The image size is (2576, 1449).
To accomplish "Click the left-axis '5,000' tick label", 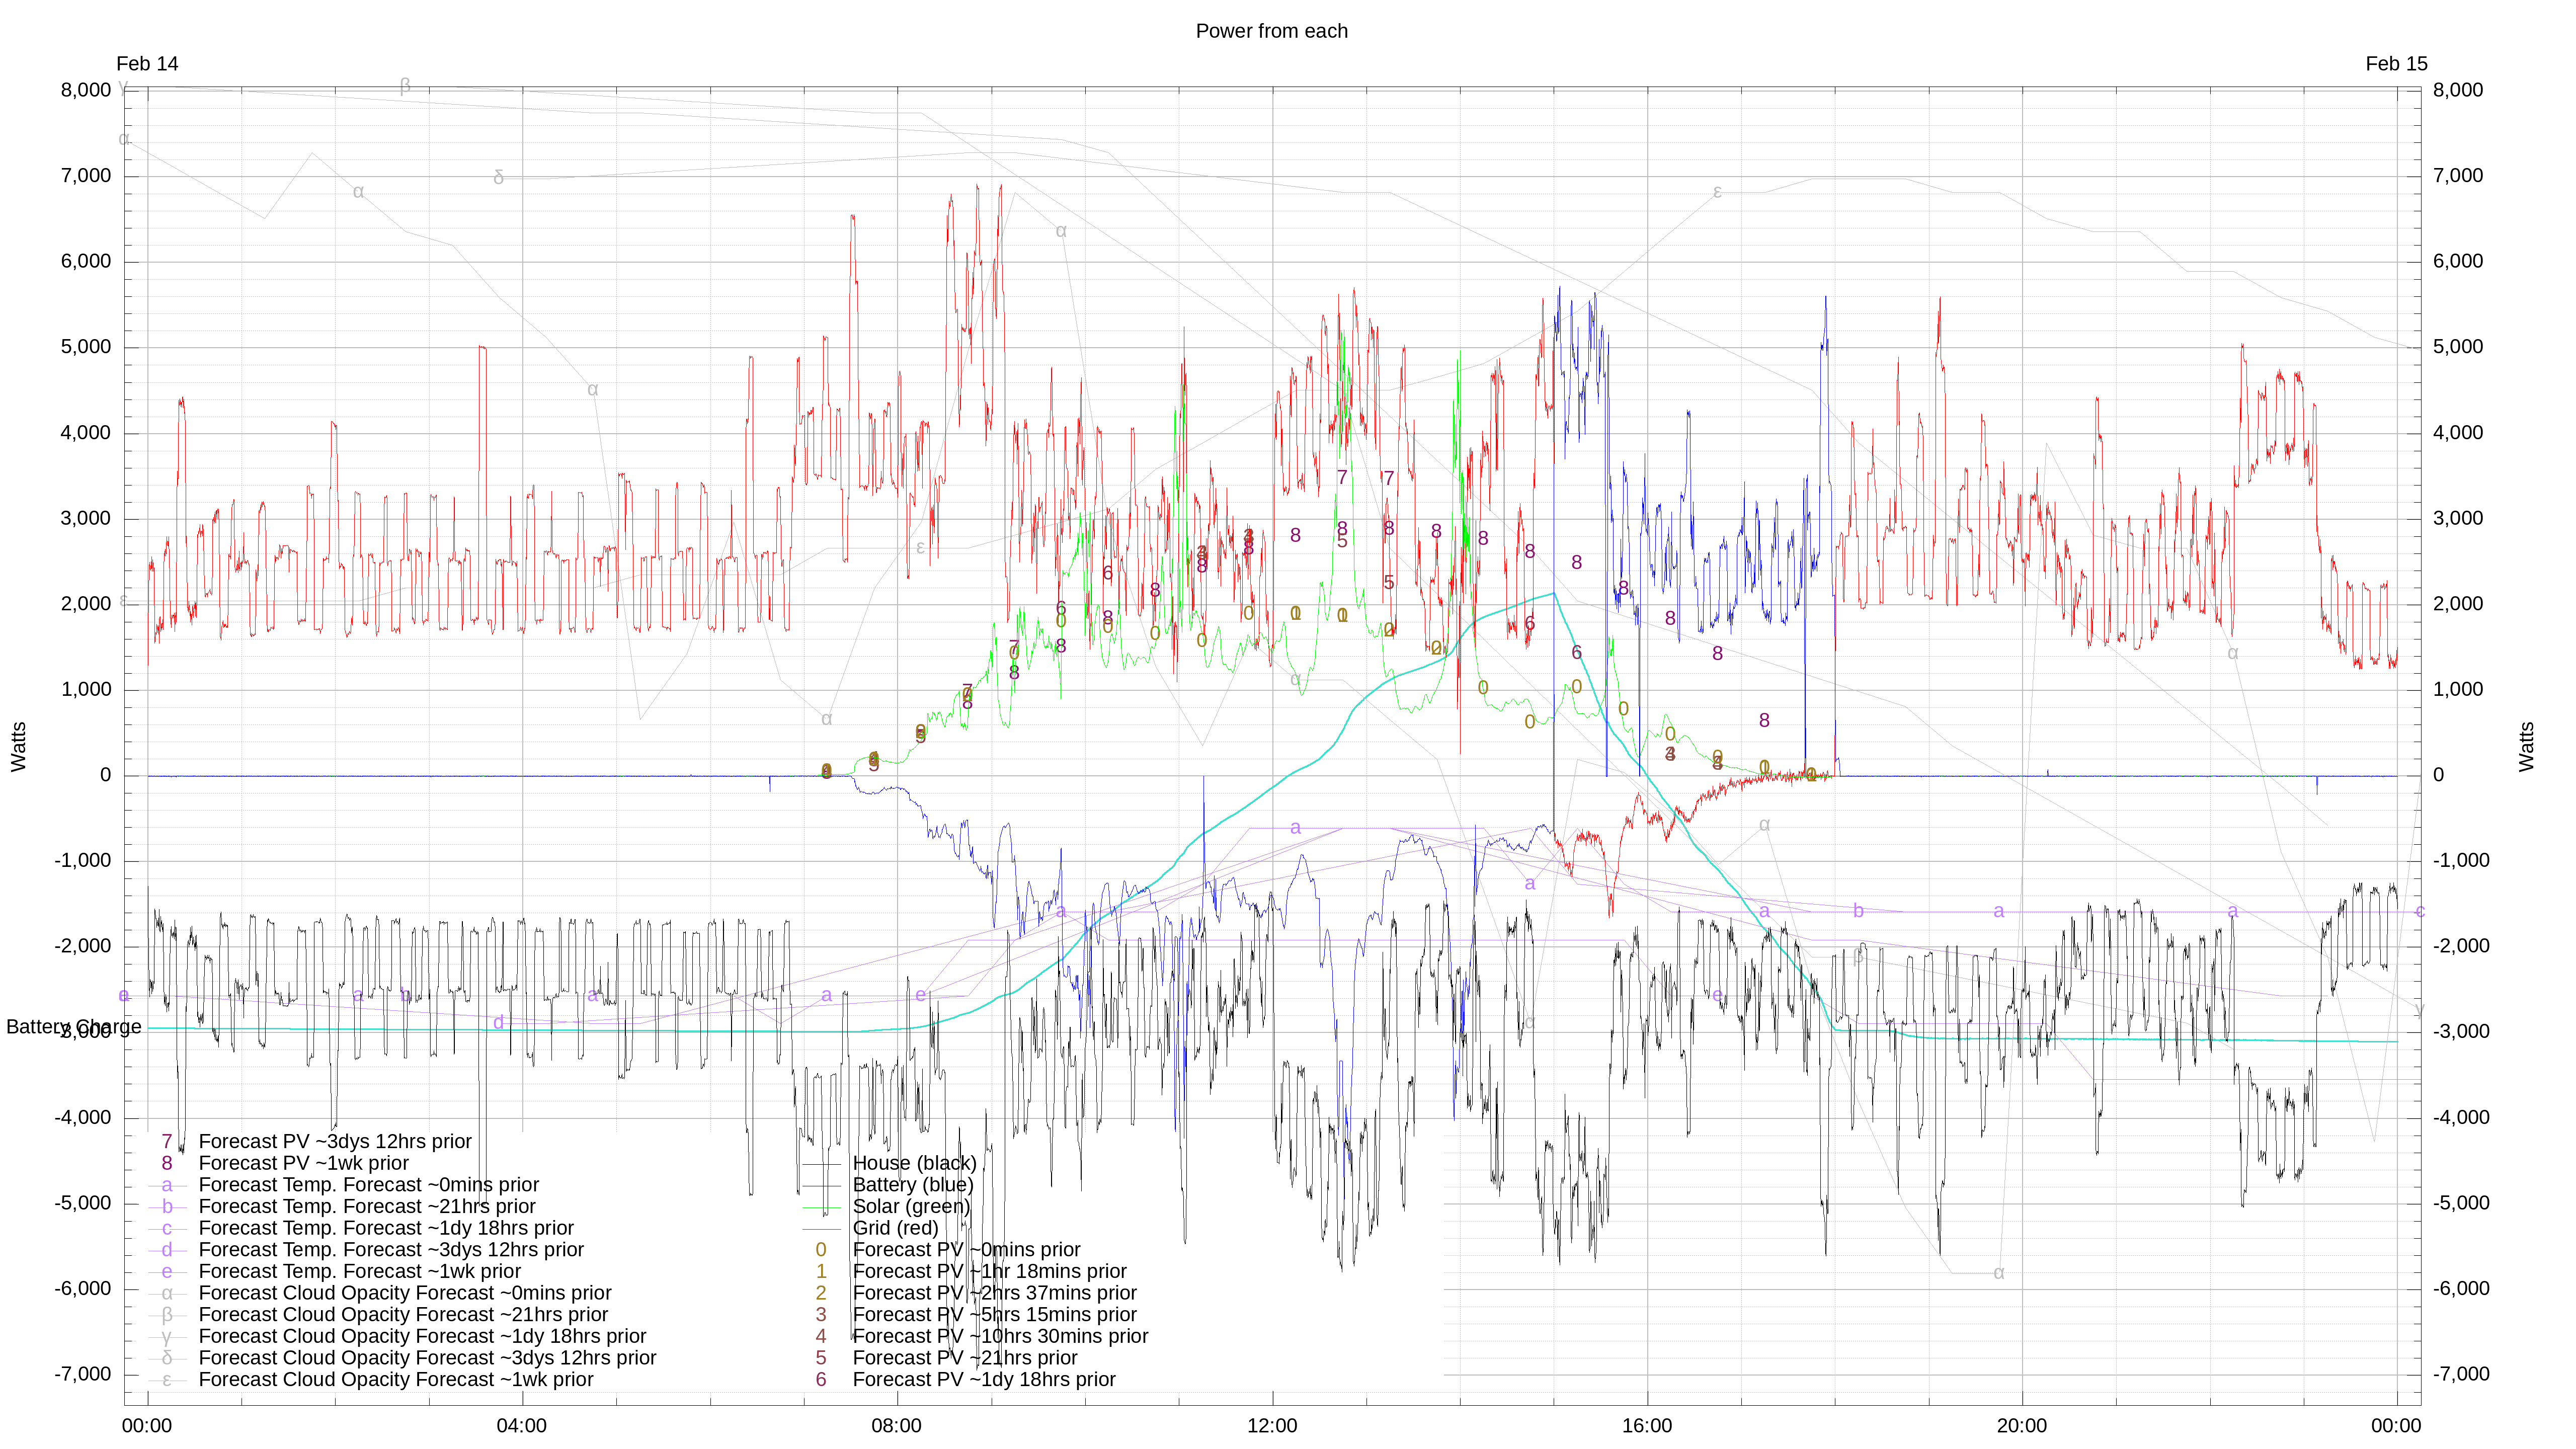I will pyautogui.click(x=86, y=347).
